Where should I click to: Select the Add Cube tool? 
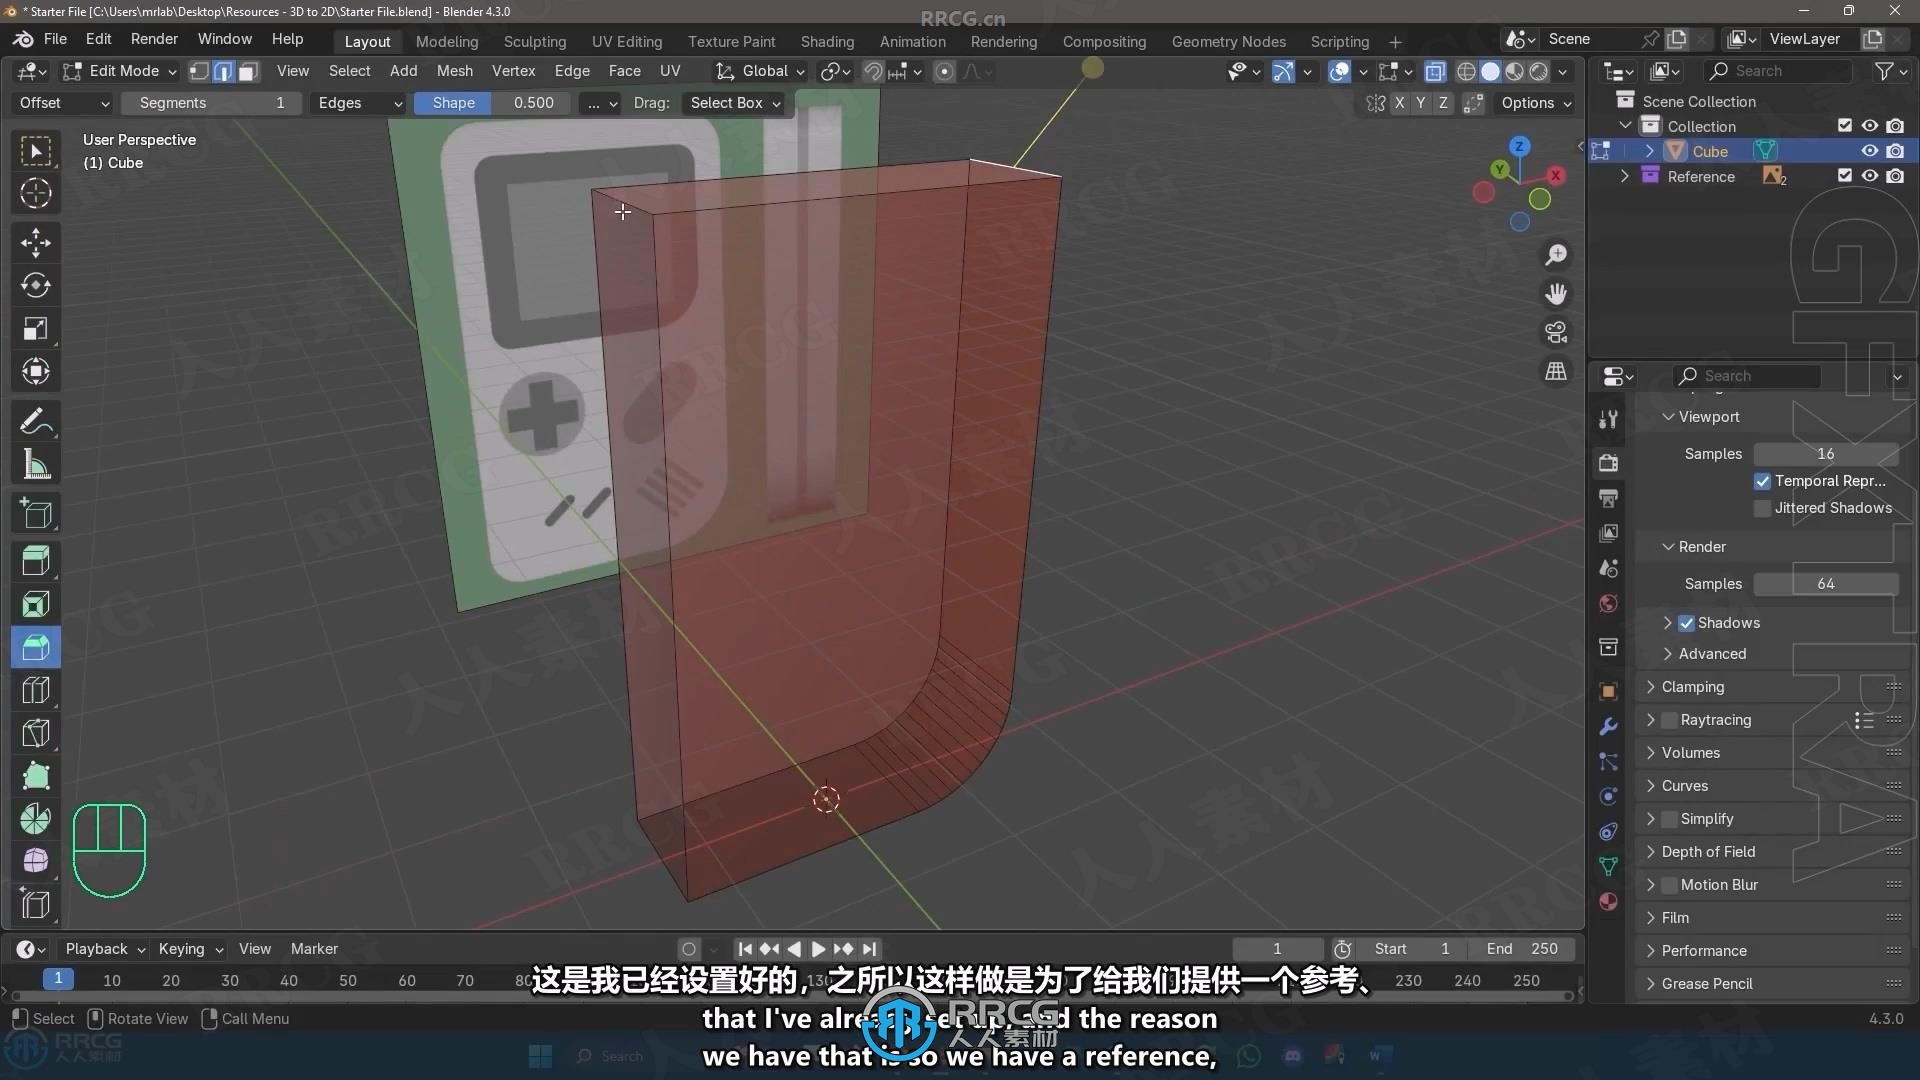[x=36, y=514]
